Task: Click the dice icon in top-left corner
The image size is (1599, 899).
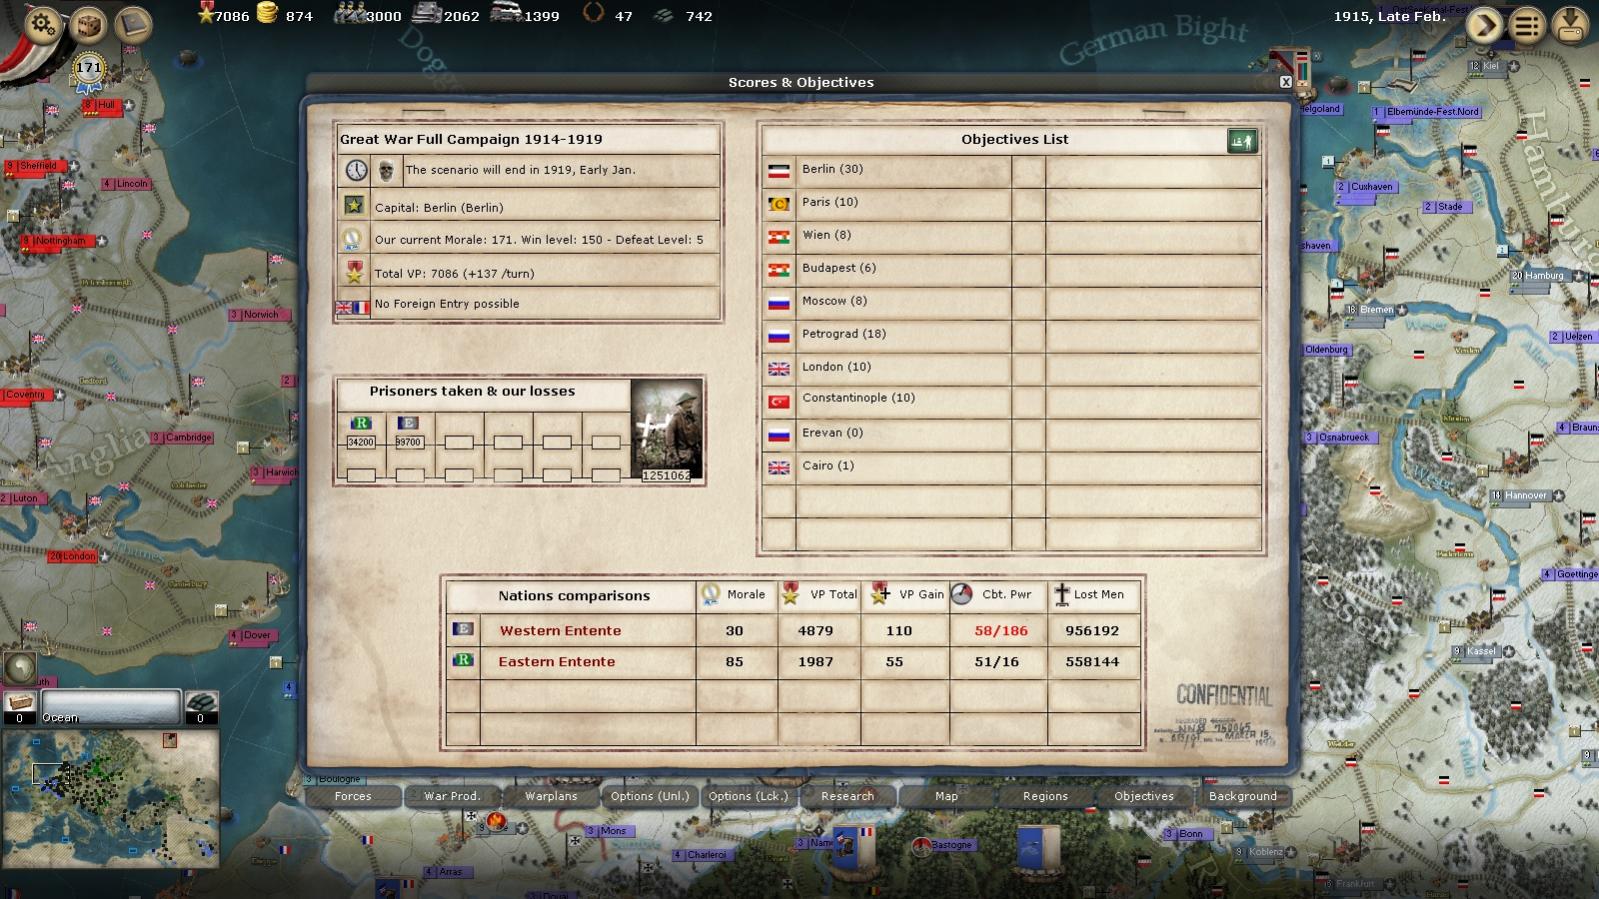Action: pyautogui.click(x=88, y=24)
